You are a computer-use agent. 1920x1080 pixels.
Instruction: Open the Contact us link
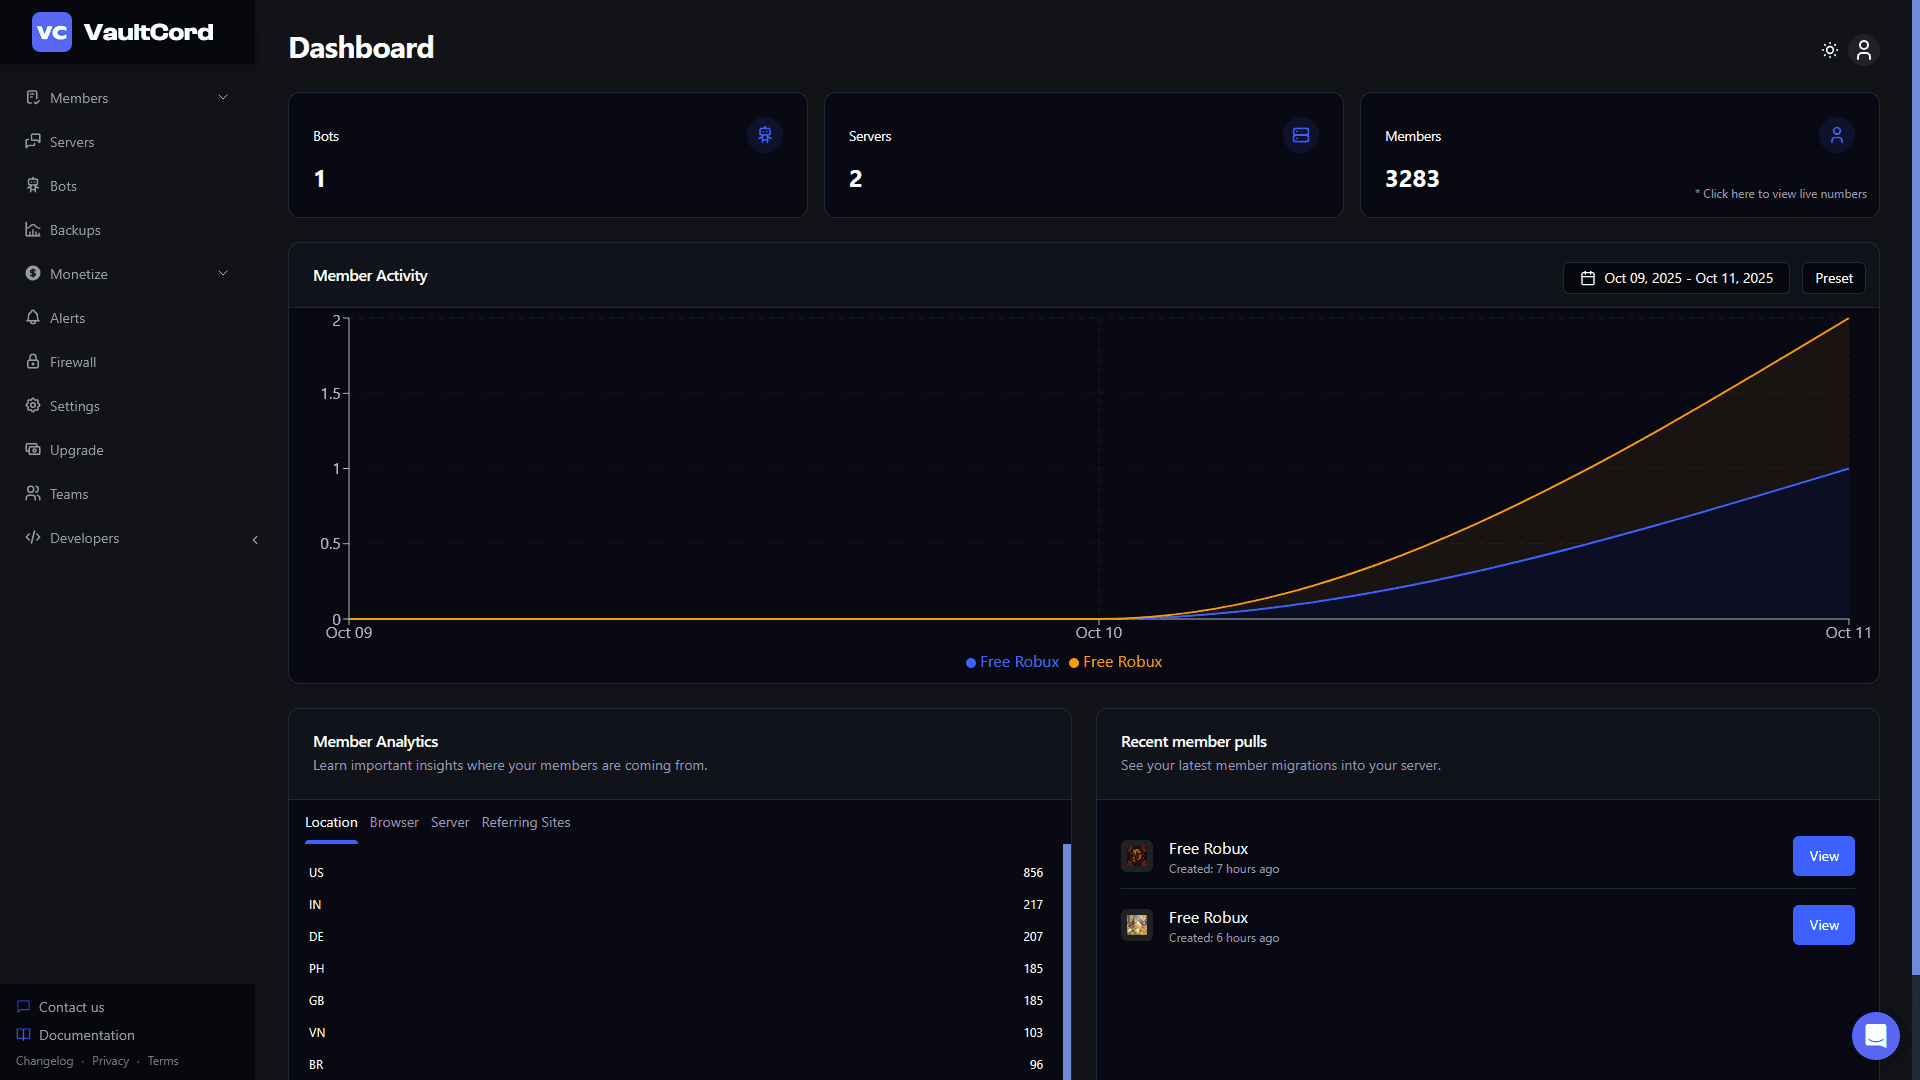click(x=71, y=1007)
